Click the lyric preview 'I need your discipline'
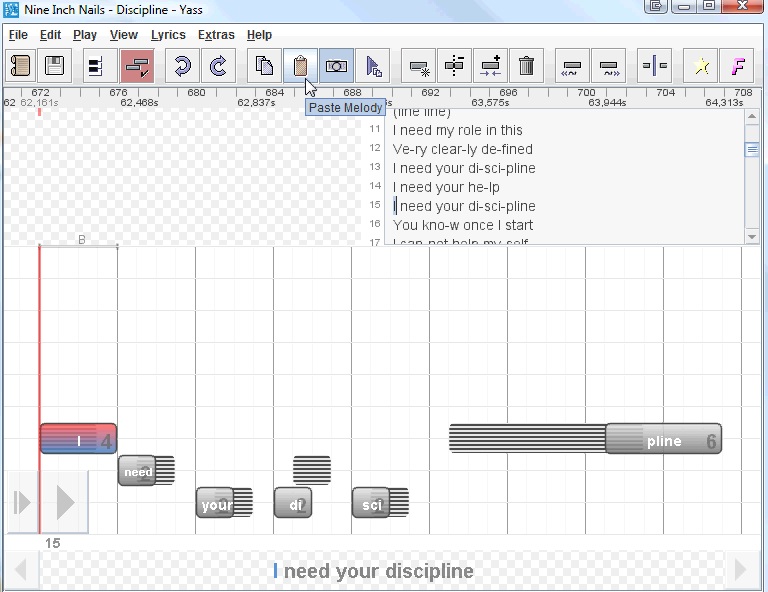The width and height of the screenshot is (768, 592). tap(373, 571)
